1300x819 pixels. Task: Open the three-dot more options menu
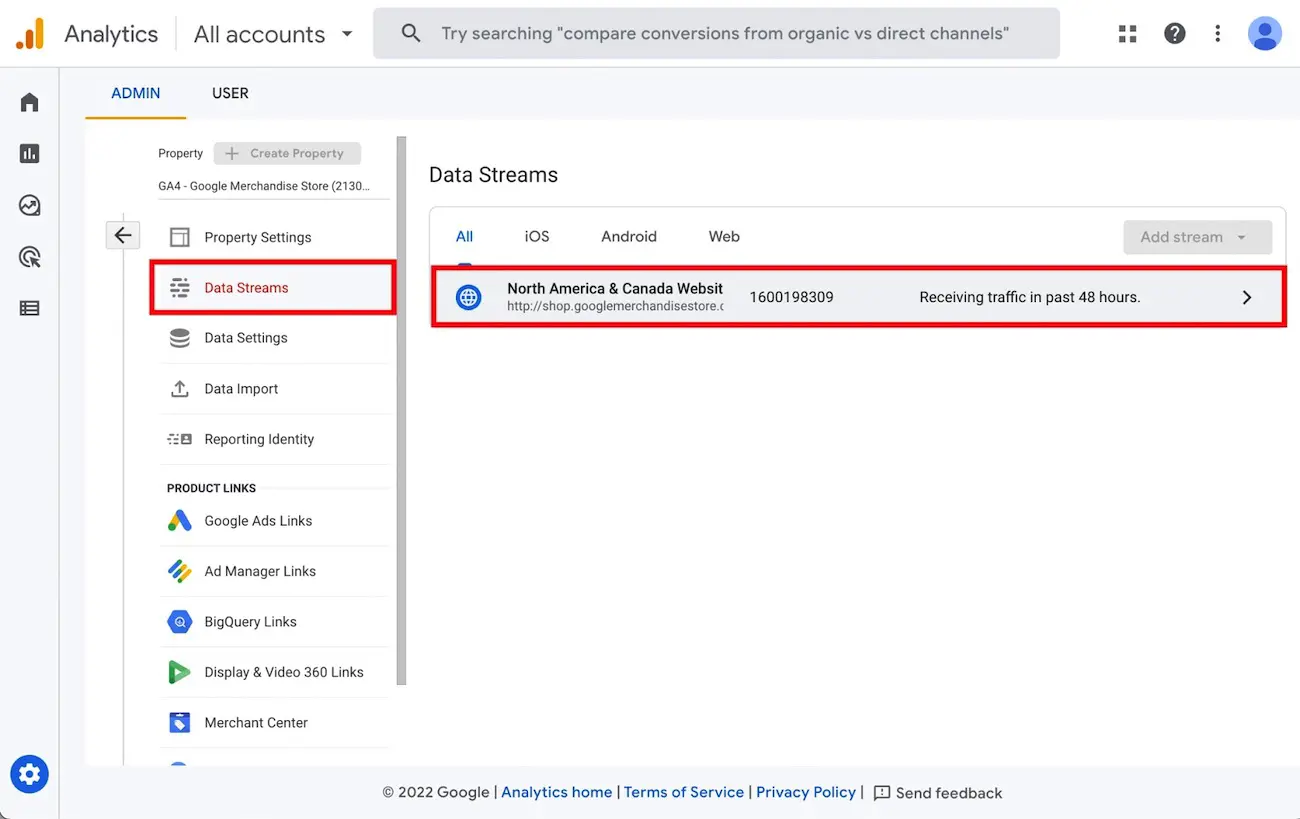tap(1218, 34)
